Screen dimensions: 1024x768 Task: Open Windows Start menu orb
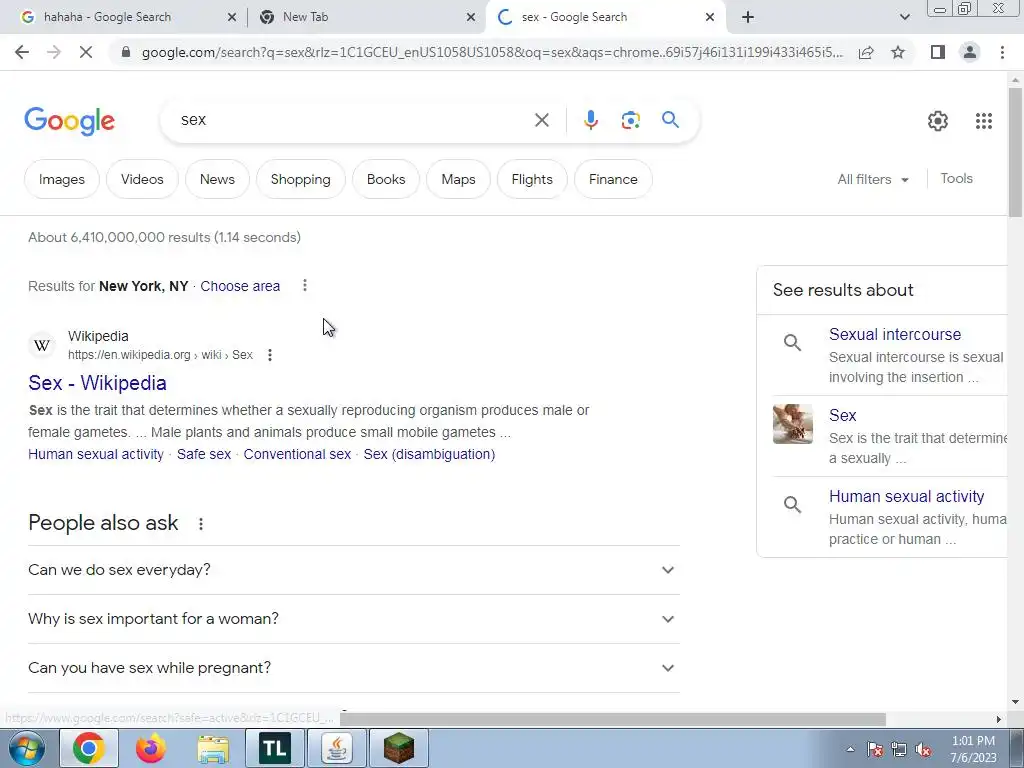pyautogui.click(x=26, y=748)
